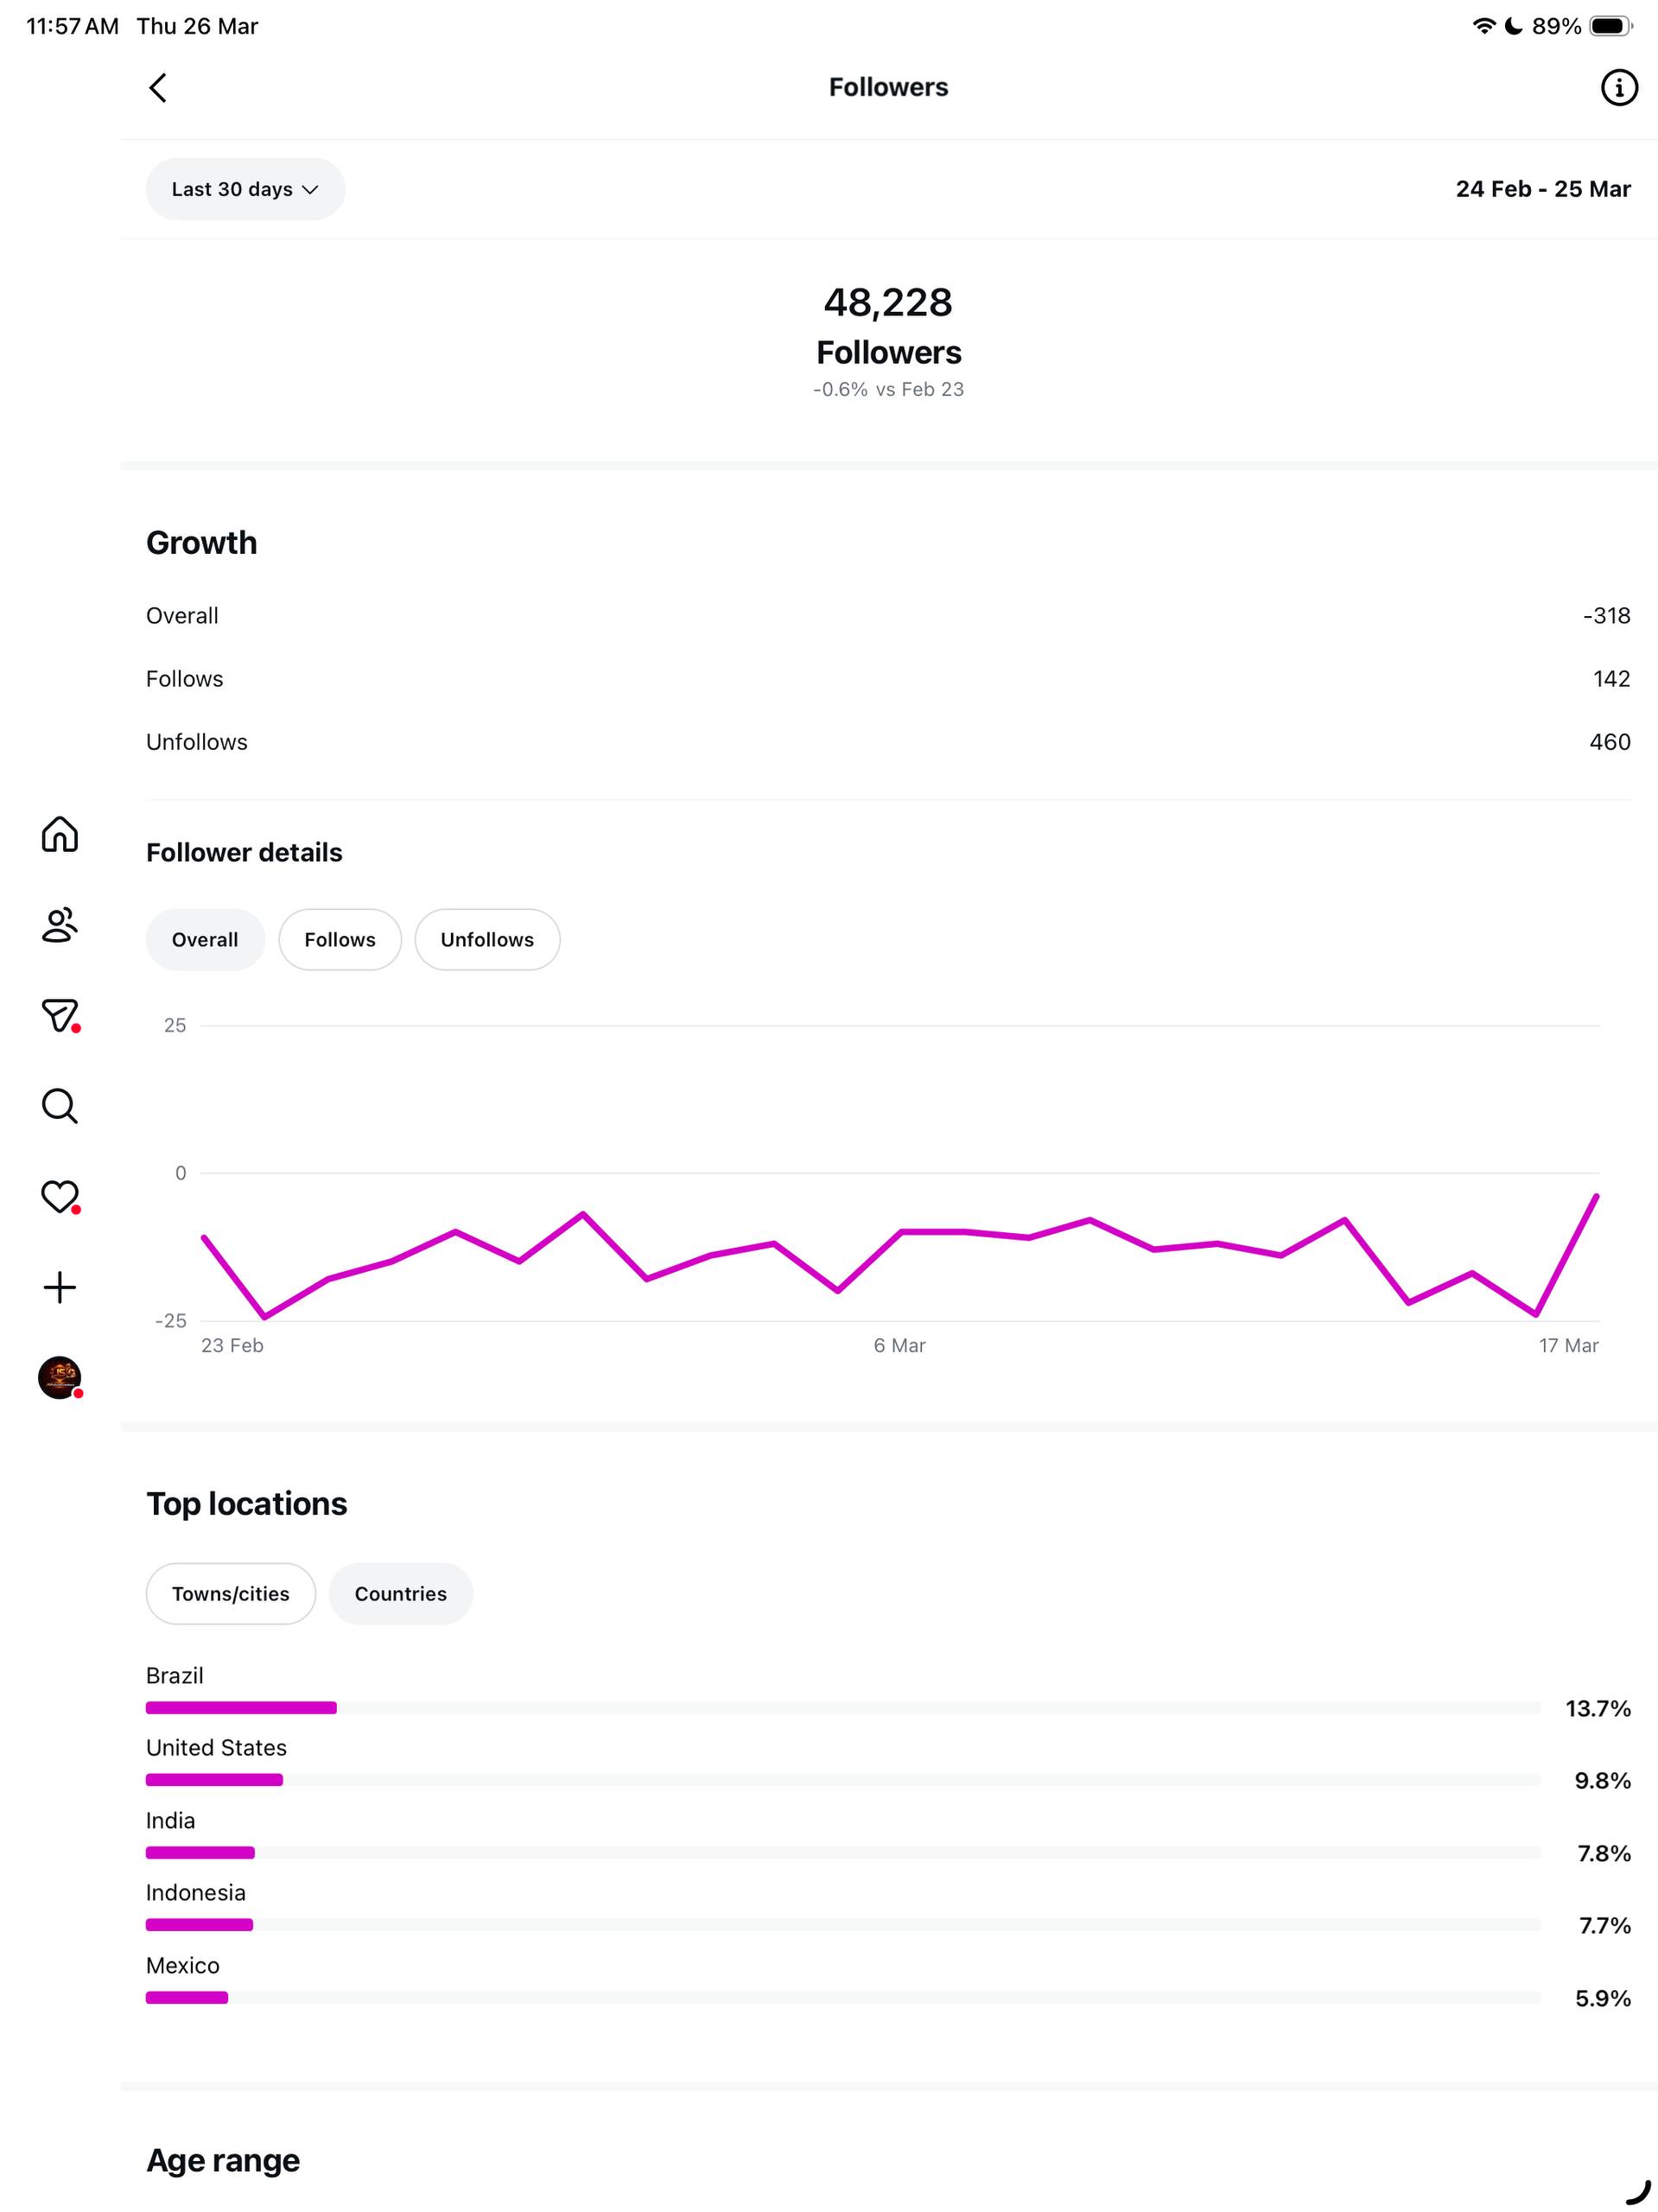1658x2212 pixels.
Task: Tap the 24 Feb - 25 Mar date range
Action: click(1542, 189)
